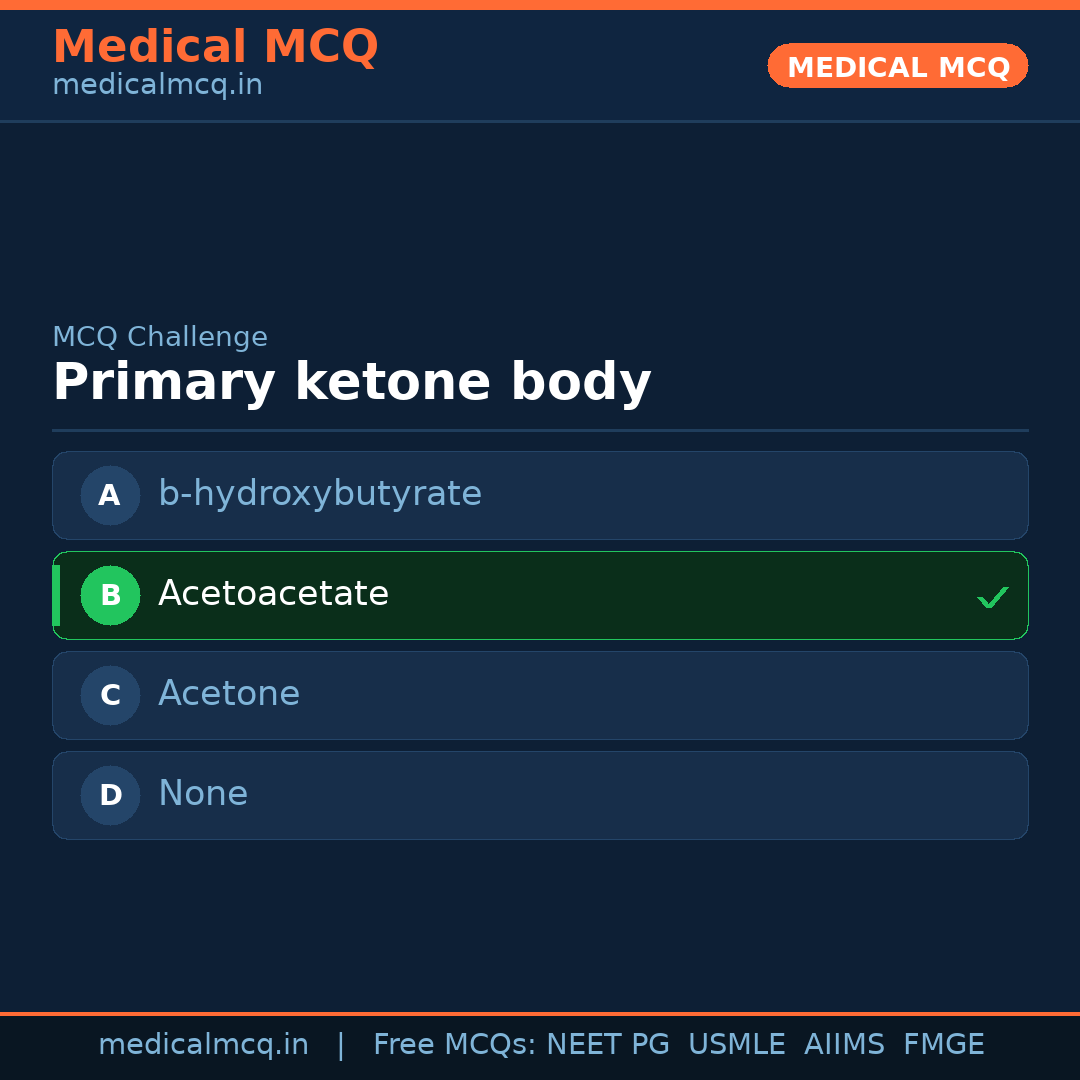Visit the medicalmcq.in footer link
The image size is (1080, 1080).
203,1043
